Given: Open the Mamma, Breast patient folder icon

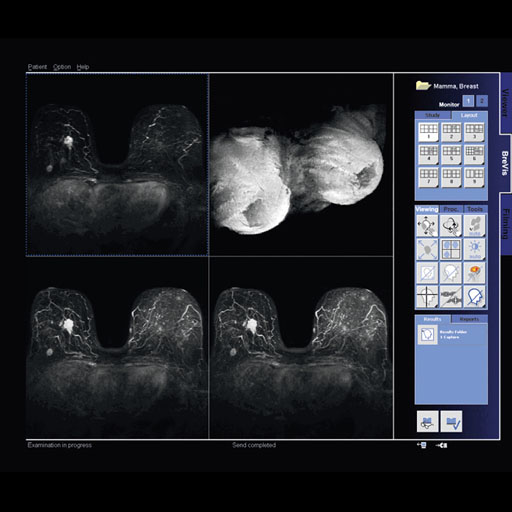Looking at the screenshot, I should (423, 86).
